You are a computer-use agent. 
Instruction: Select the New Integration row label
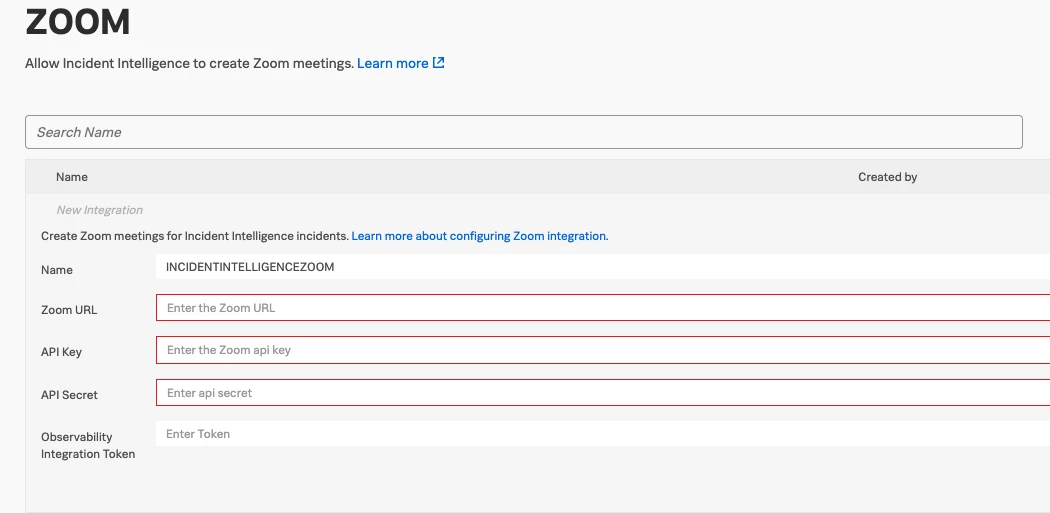tap(99, 210)
